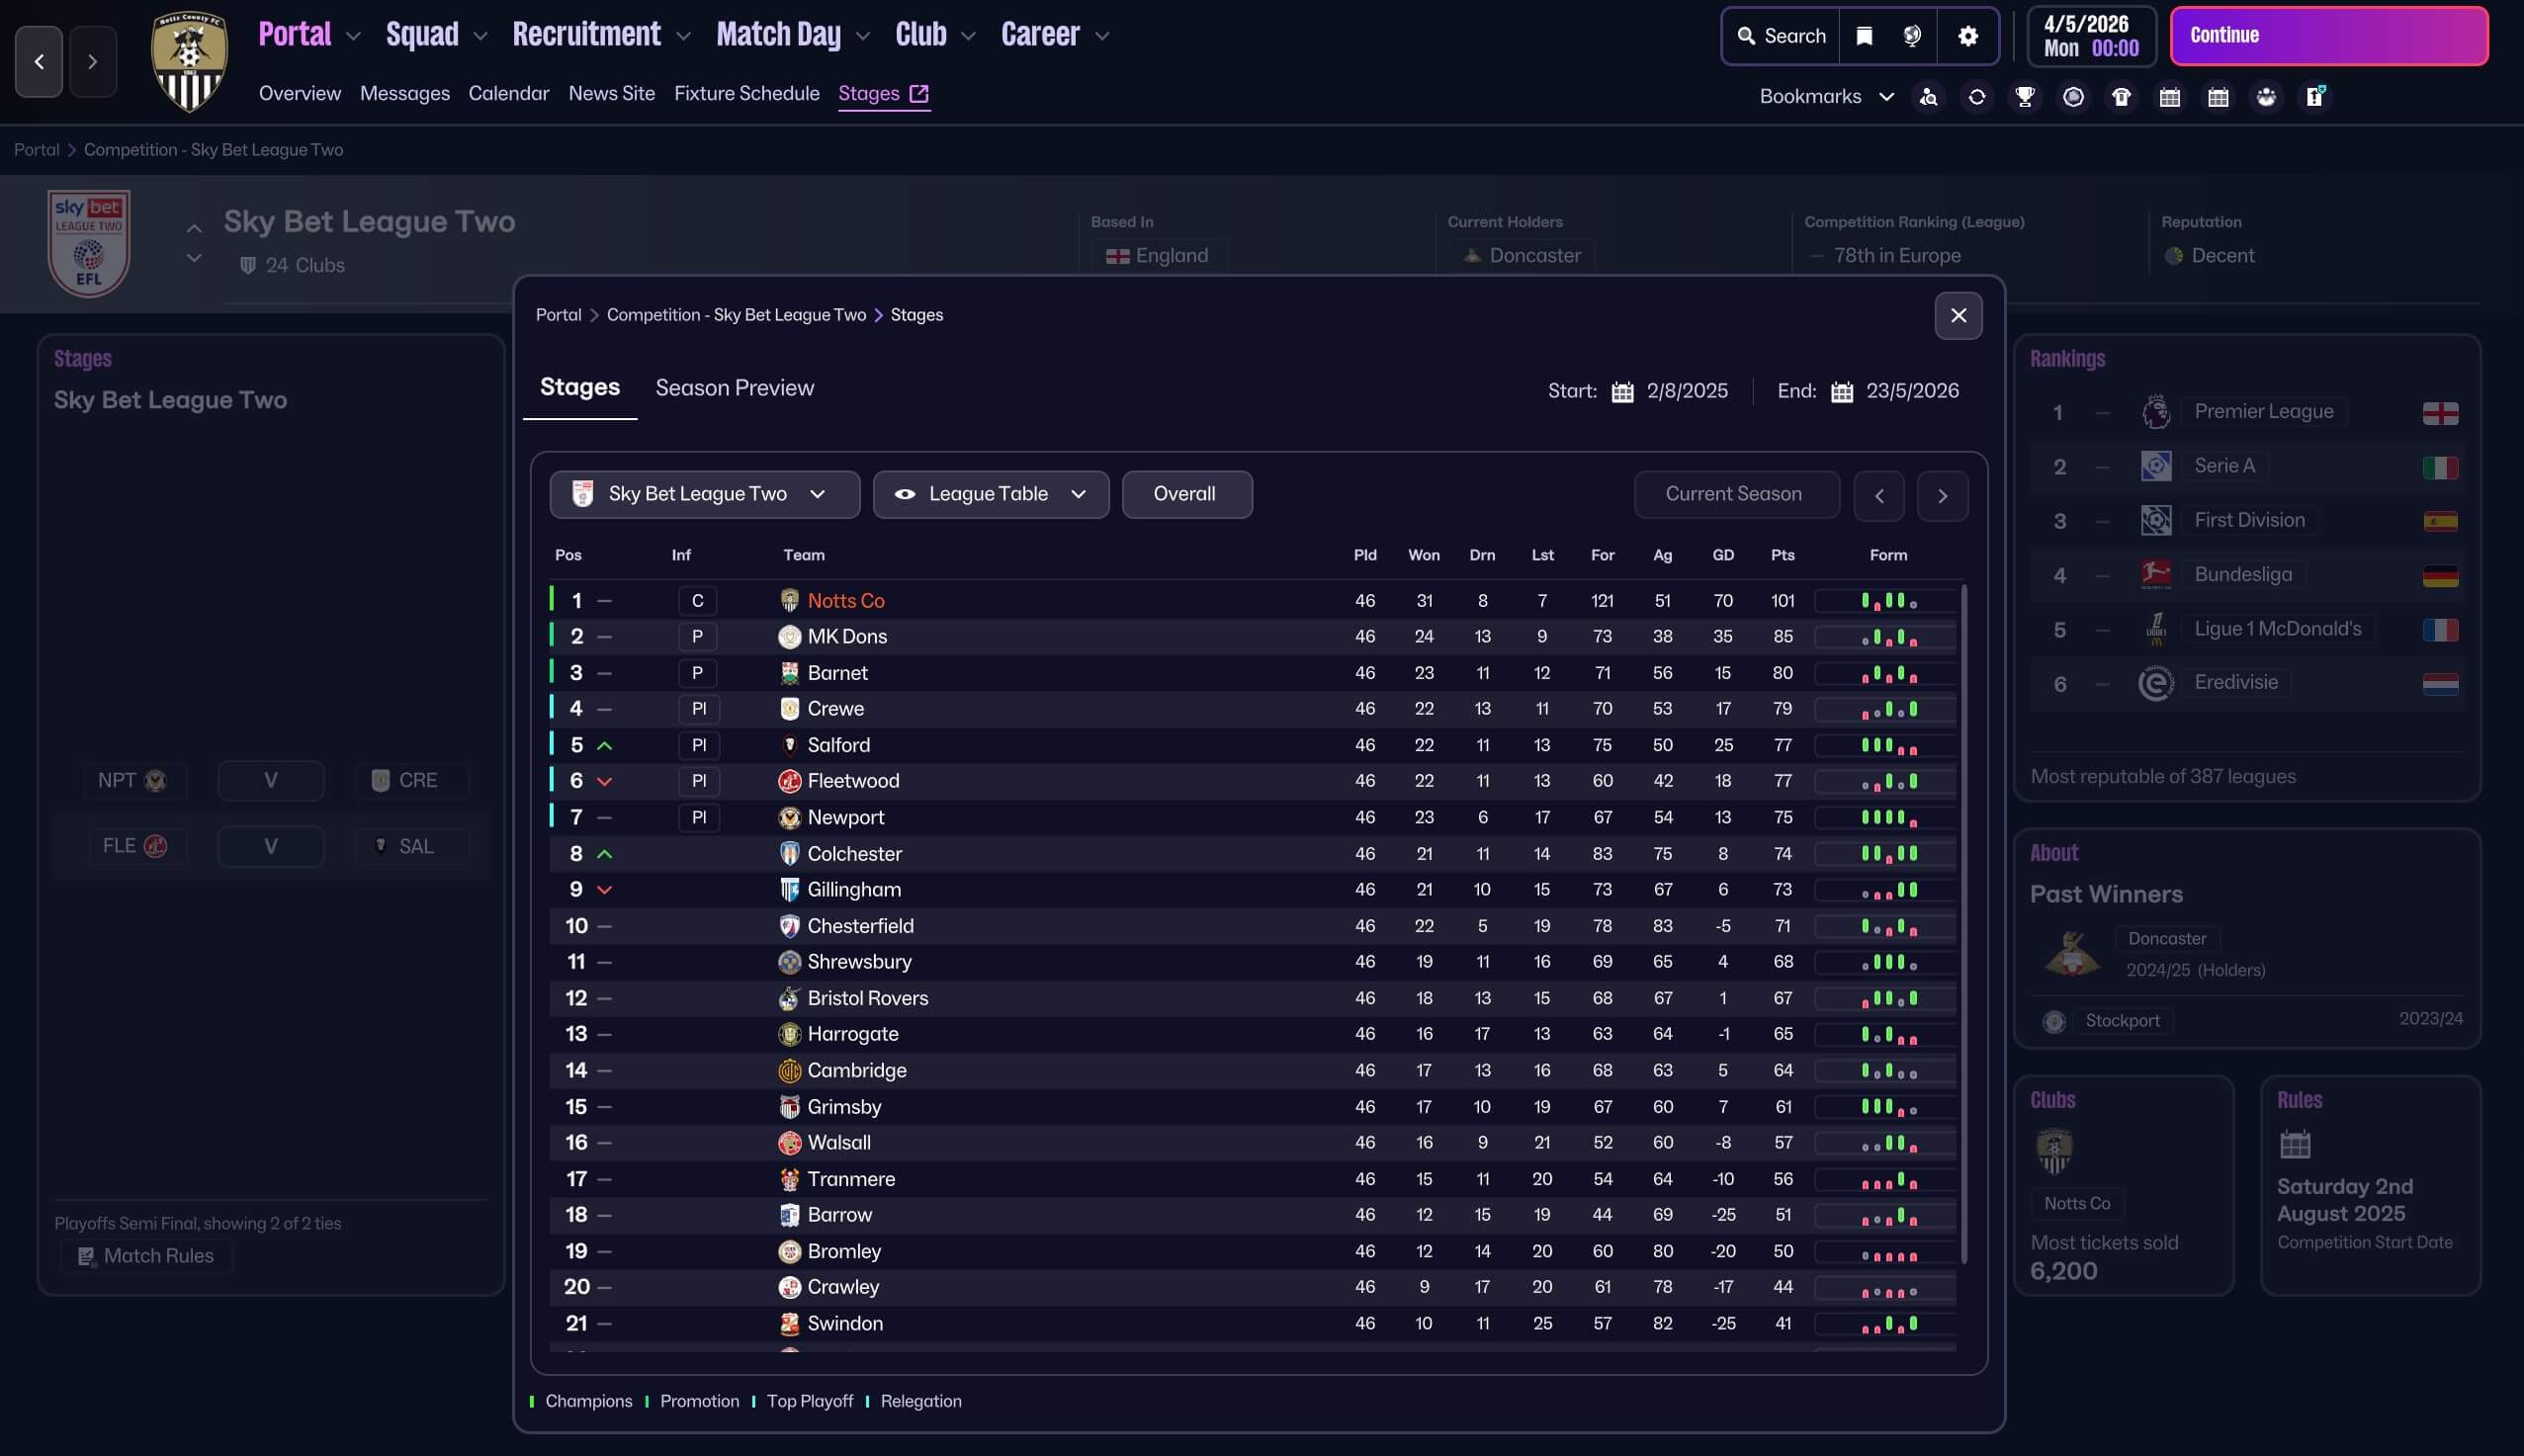
Task: Click the trophy bookmark shortcut icon
Action: click(x=2025, y=97)
